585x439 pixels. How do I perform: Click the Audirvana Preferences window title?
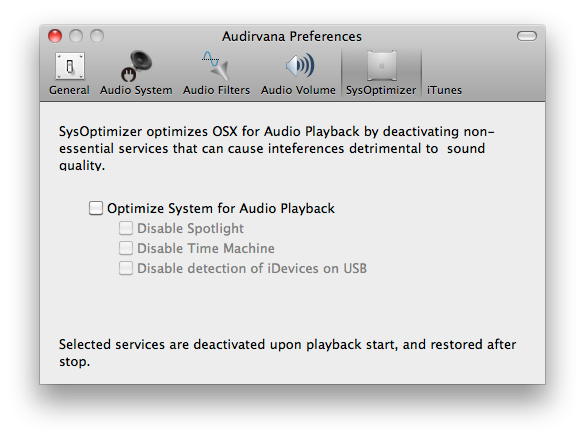pyautogui.click(x=292, y=37)
